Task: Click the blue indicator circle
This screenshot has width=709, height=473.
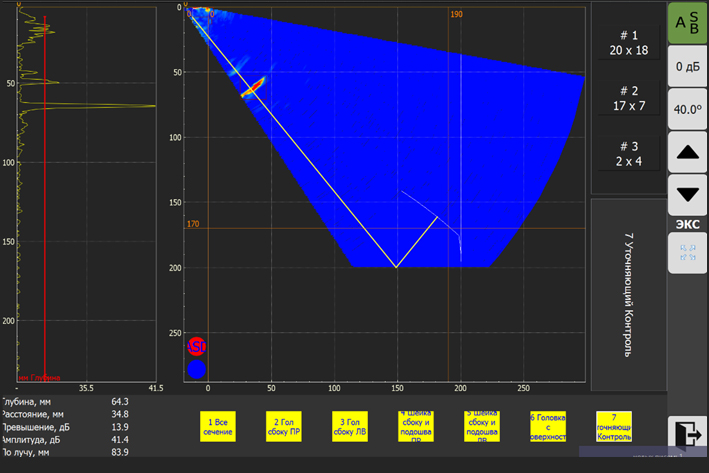Action: (x=196, y=369)
